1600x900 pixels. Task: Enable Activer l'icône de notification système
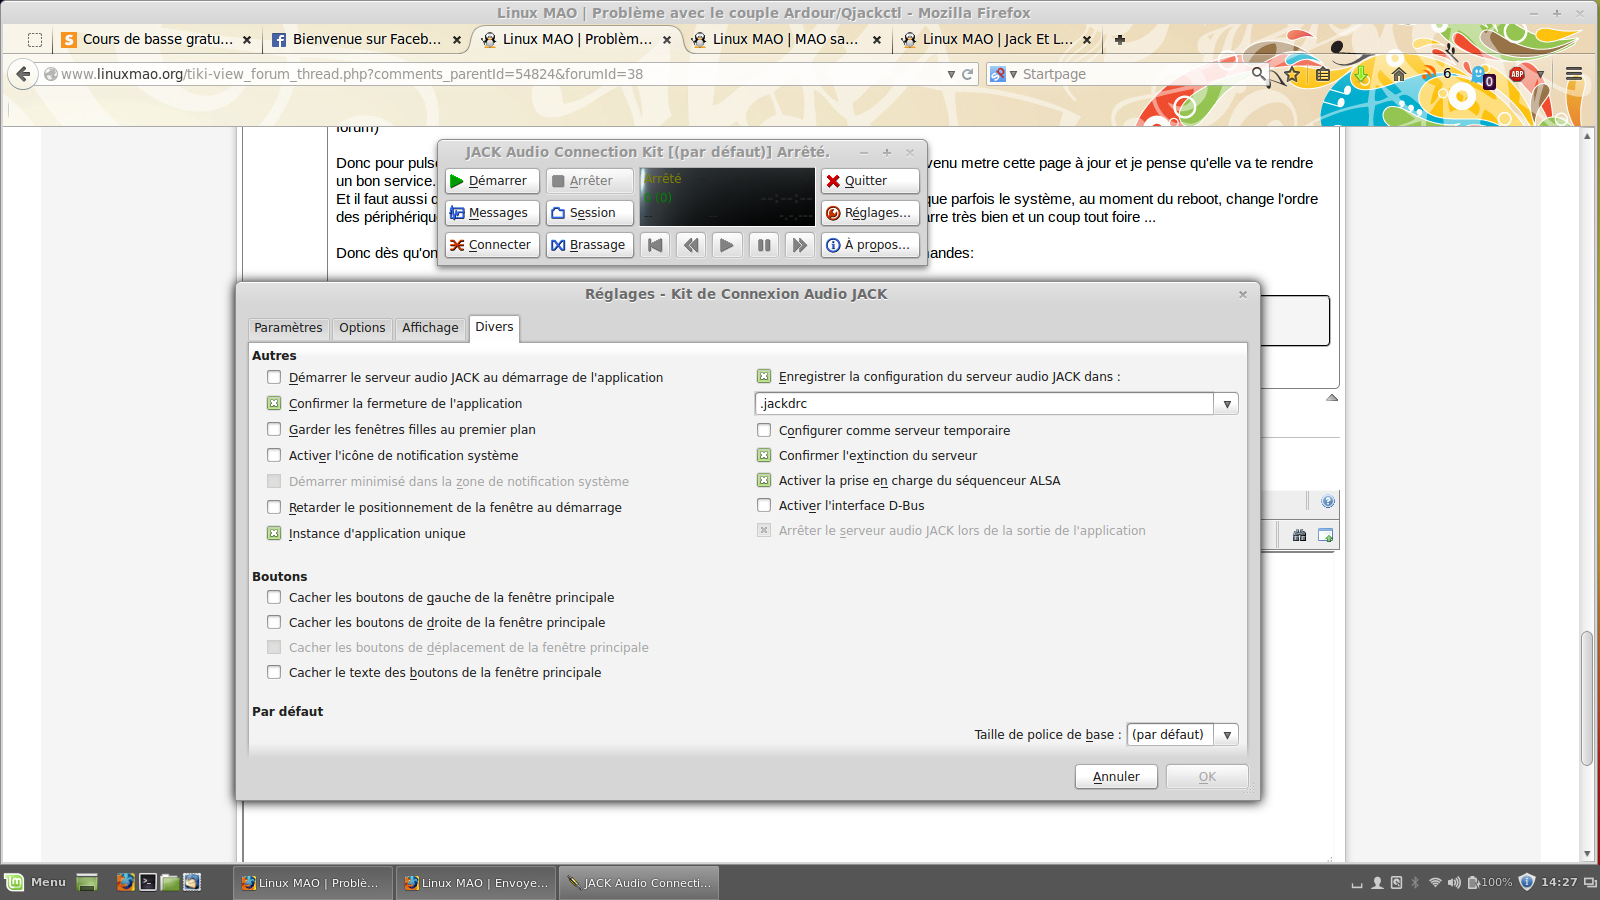pos(274,455)
